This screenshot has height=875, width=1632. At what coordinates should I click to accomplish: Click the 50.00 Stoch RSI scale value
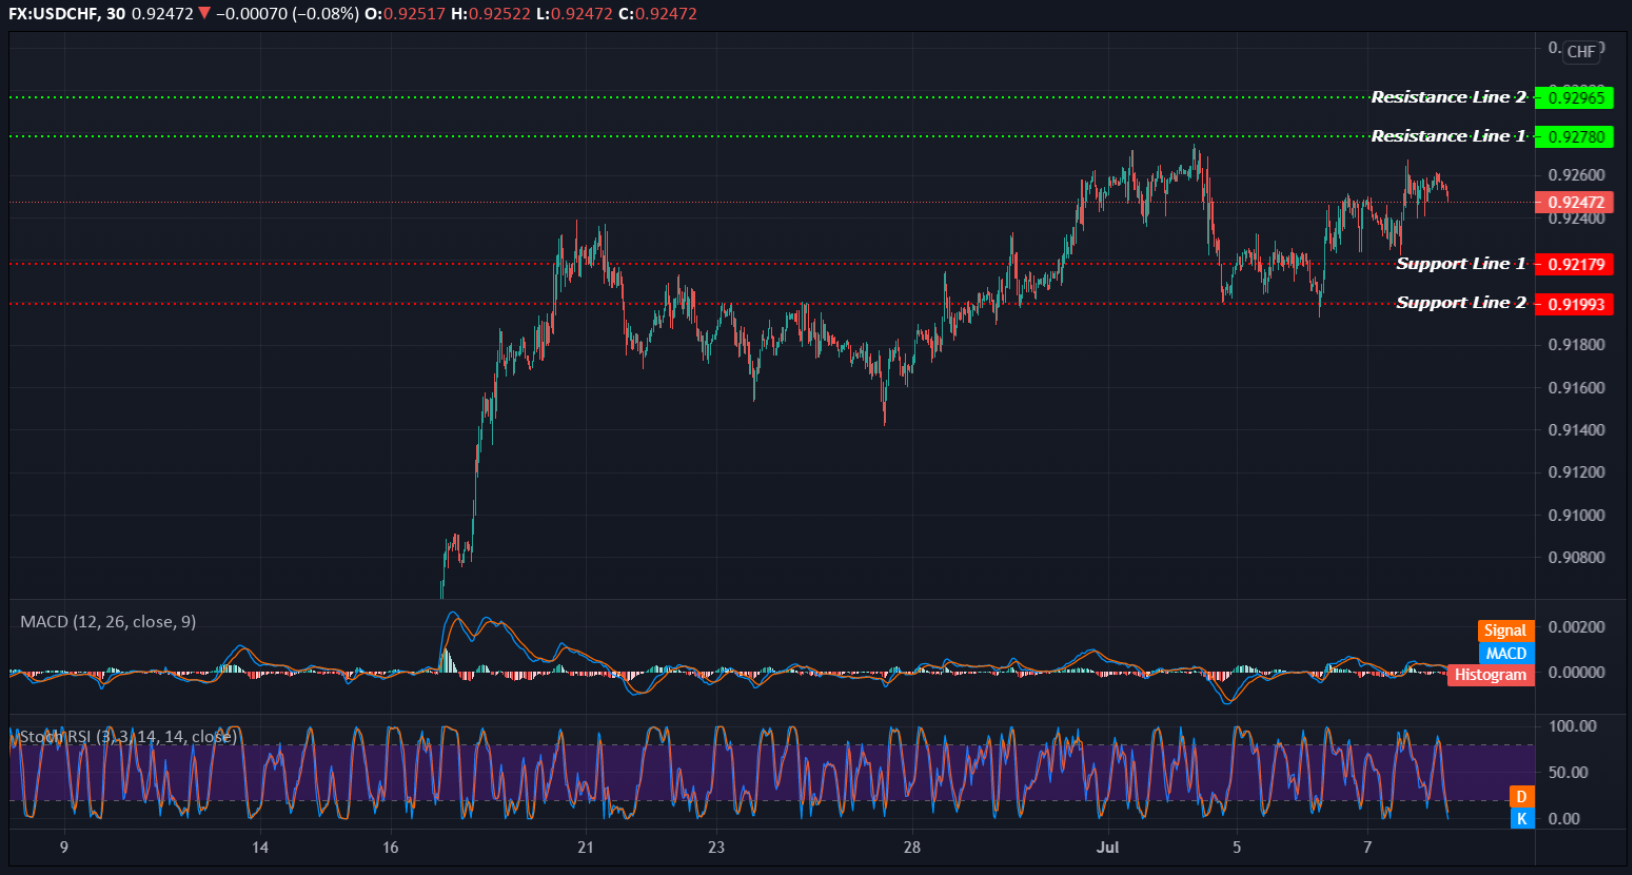click(x=1568, y=772)
